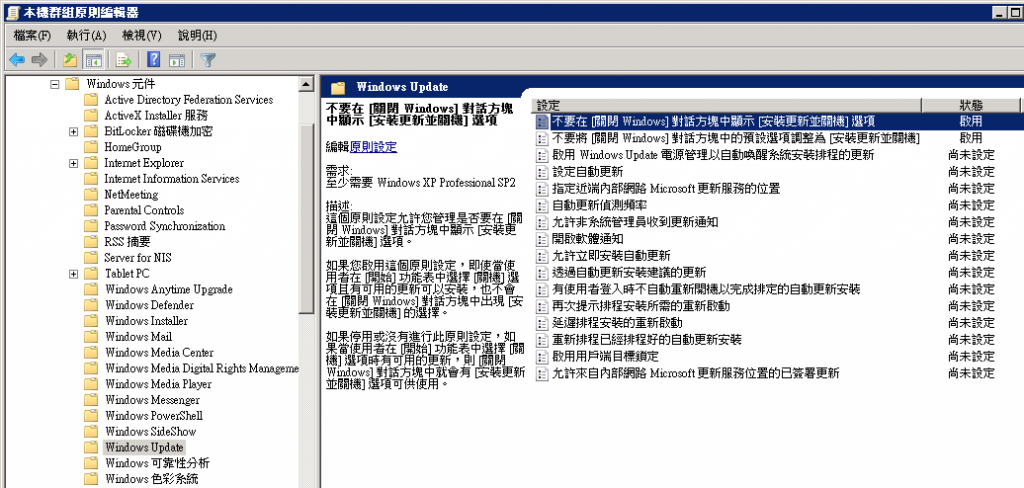Click policy icon for 延遲排程安裝的重新啟動

point(541,323)
